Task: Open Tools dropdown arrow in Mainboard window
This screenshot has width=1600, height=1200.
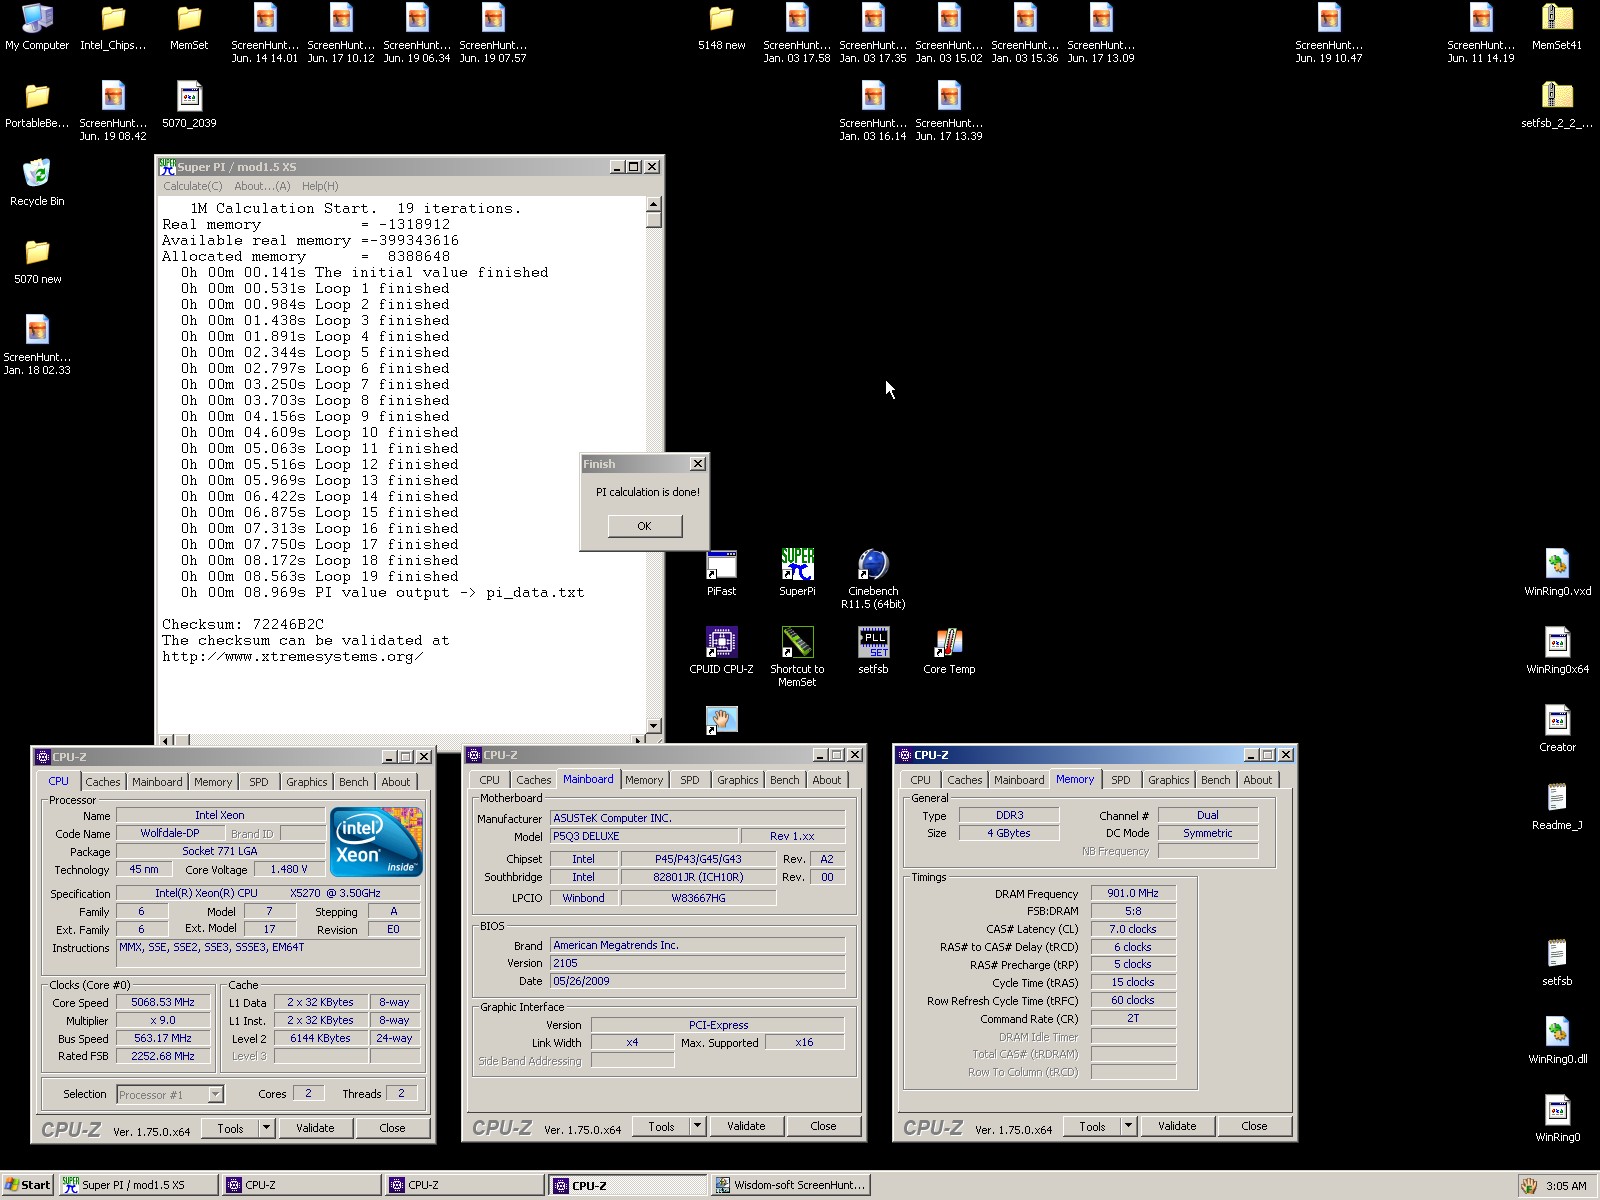Action: pos(698,1126)
